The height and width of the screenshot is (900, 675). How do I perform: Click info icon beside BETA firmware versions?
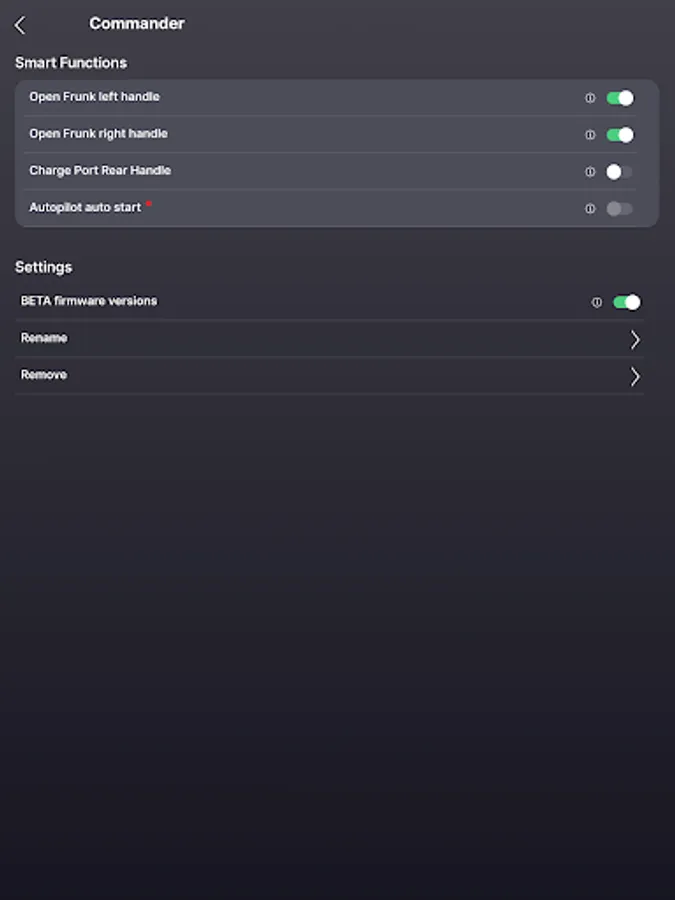[597, 302]
